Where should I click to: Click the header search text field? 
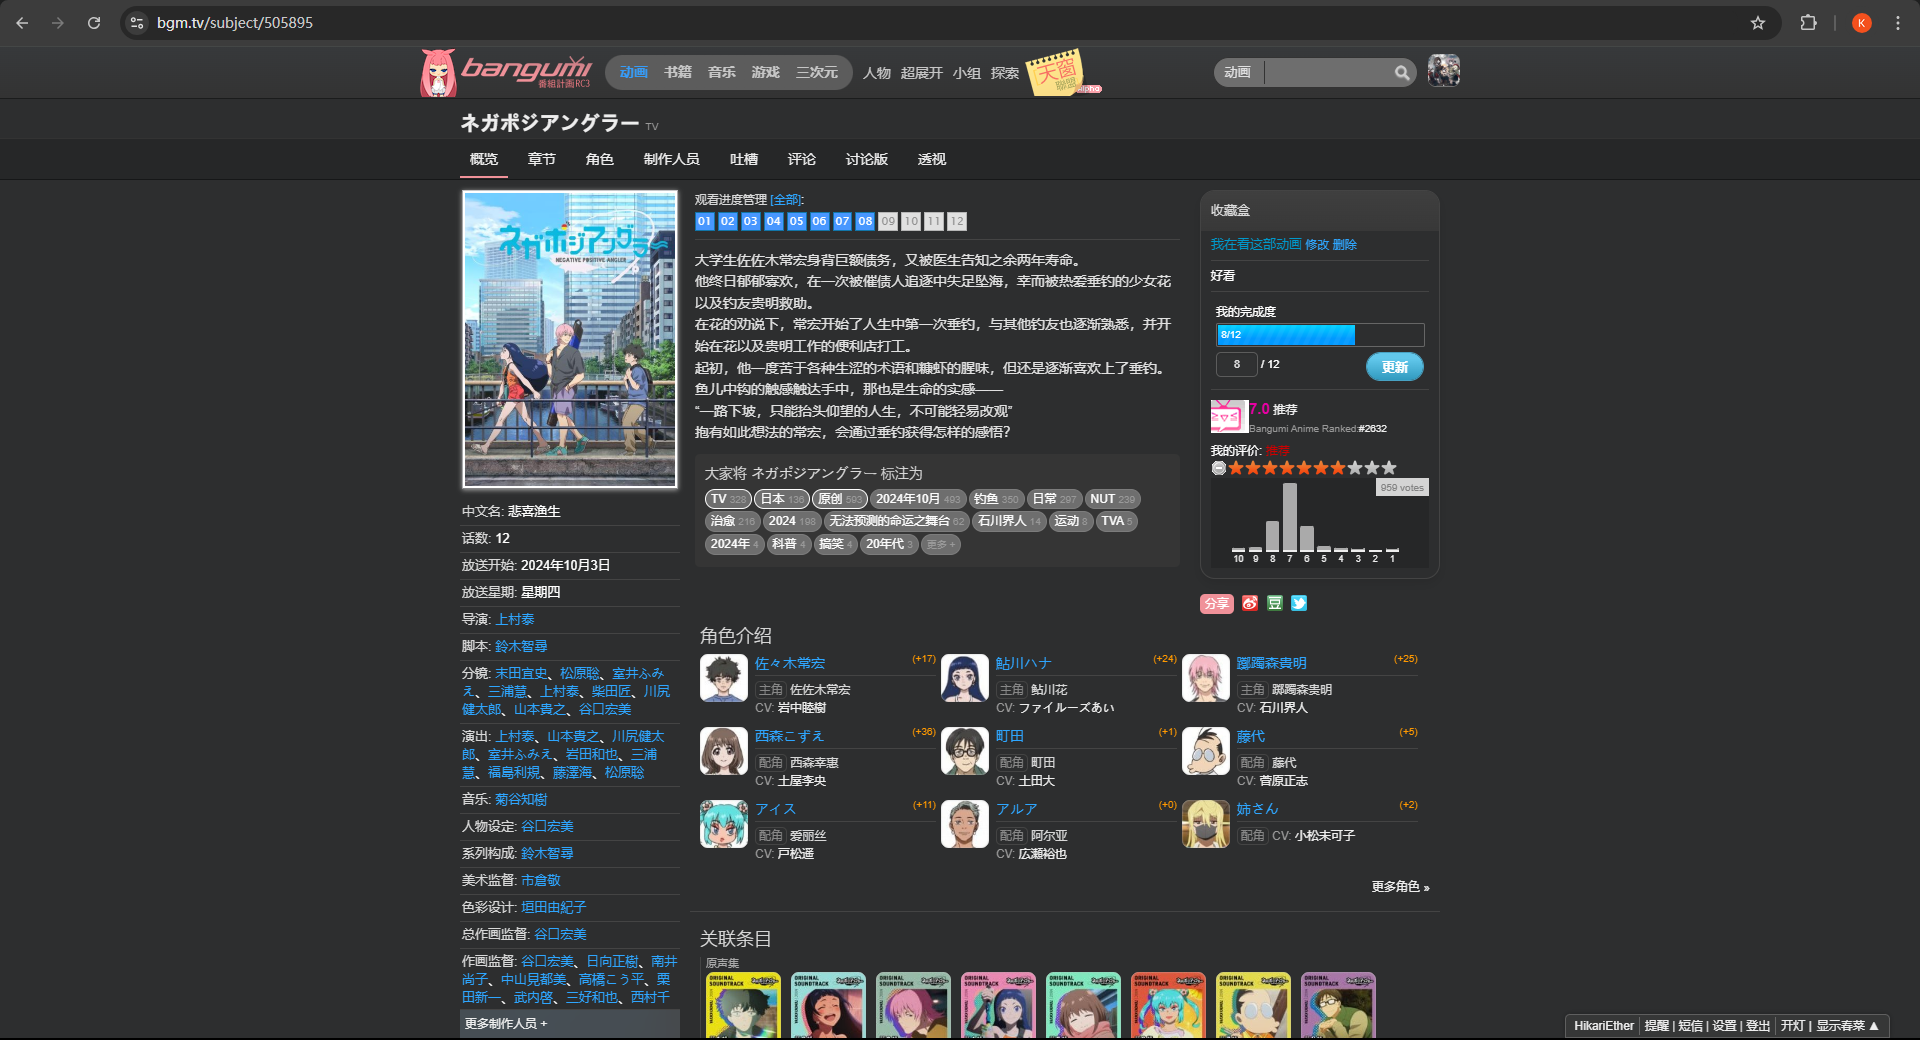click(1328, 72)
